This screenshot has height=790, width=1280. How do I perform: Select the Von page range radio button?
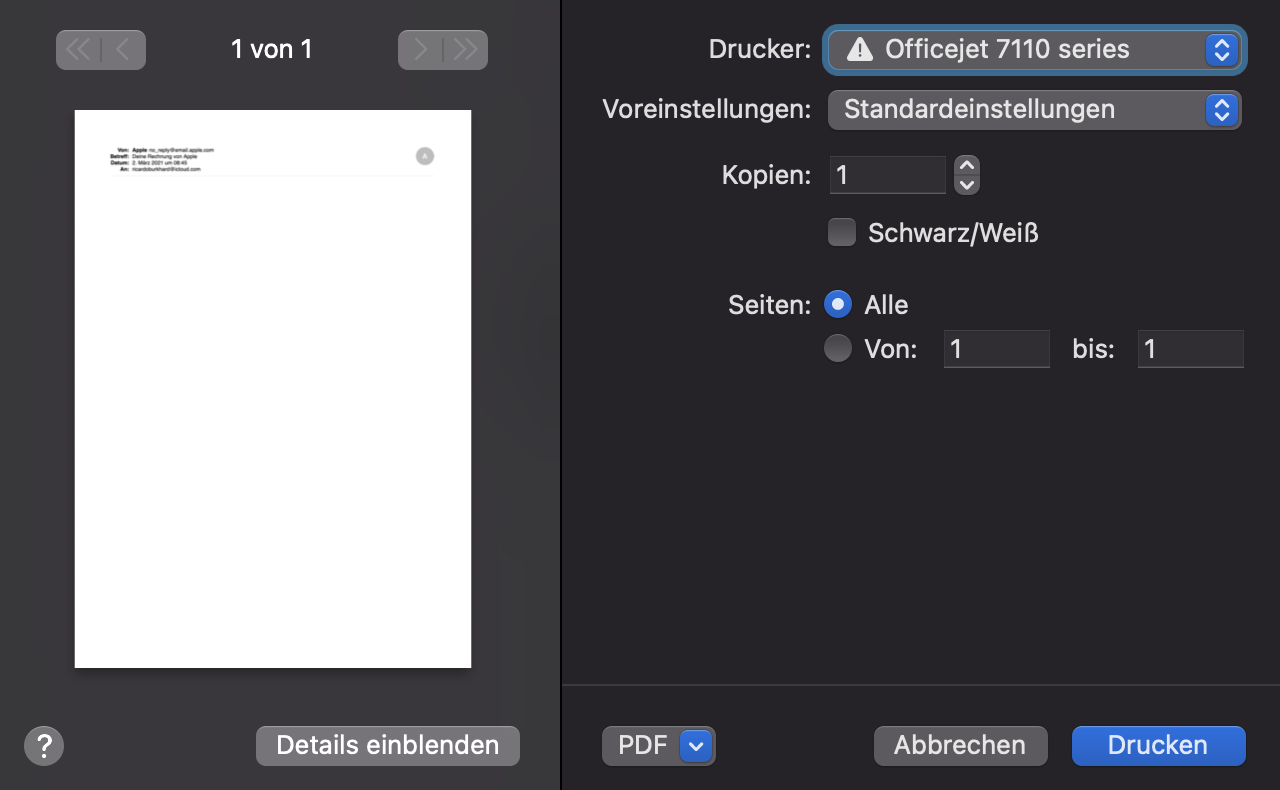[x=838, y=348]
